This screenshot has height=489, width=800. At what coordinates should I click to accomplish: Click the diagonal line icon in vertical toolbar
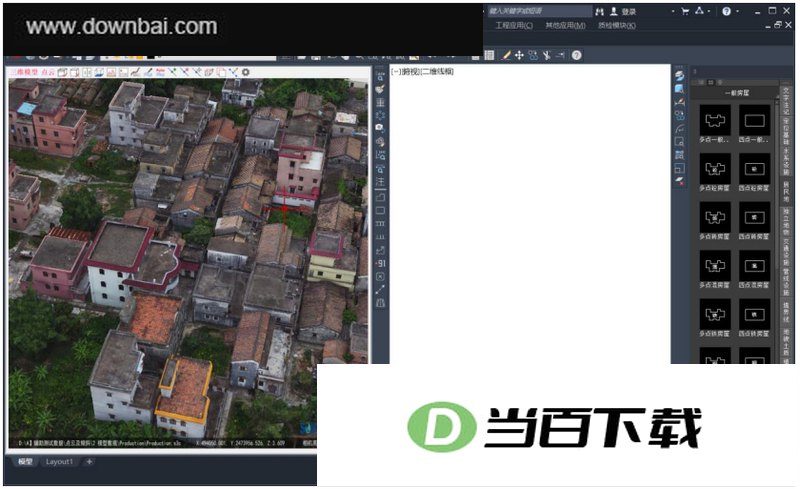(x=380, y=290)
